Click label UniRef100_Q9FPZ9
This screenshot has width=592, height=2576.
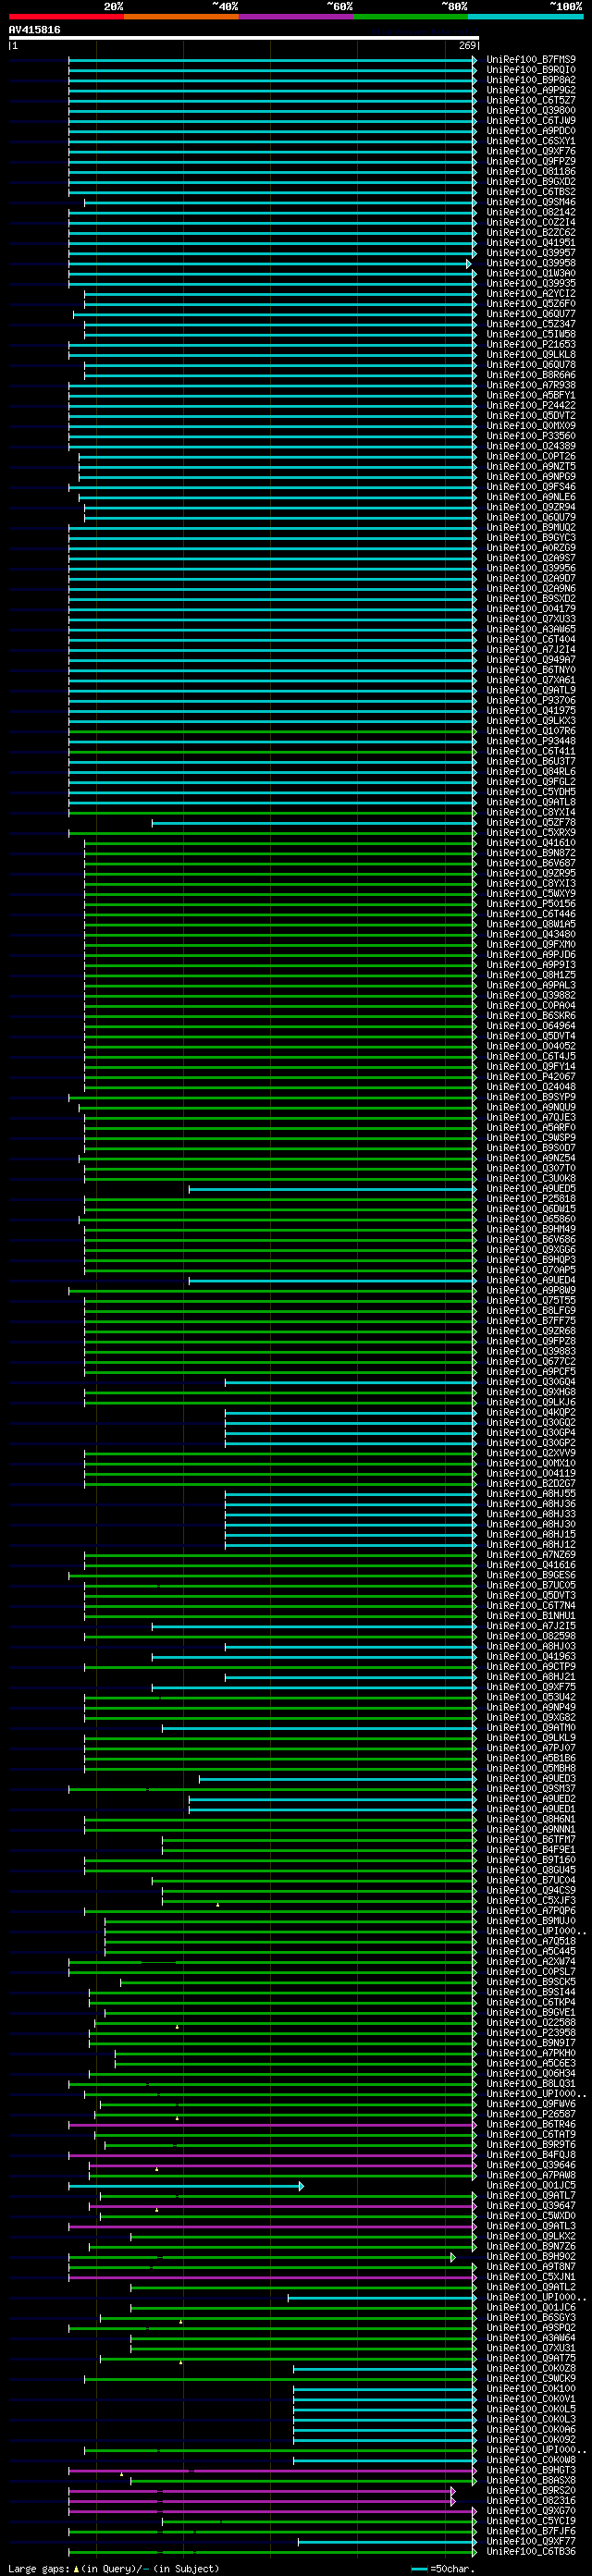531,162
